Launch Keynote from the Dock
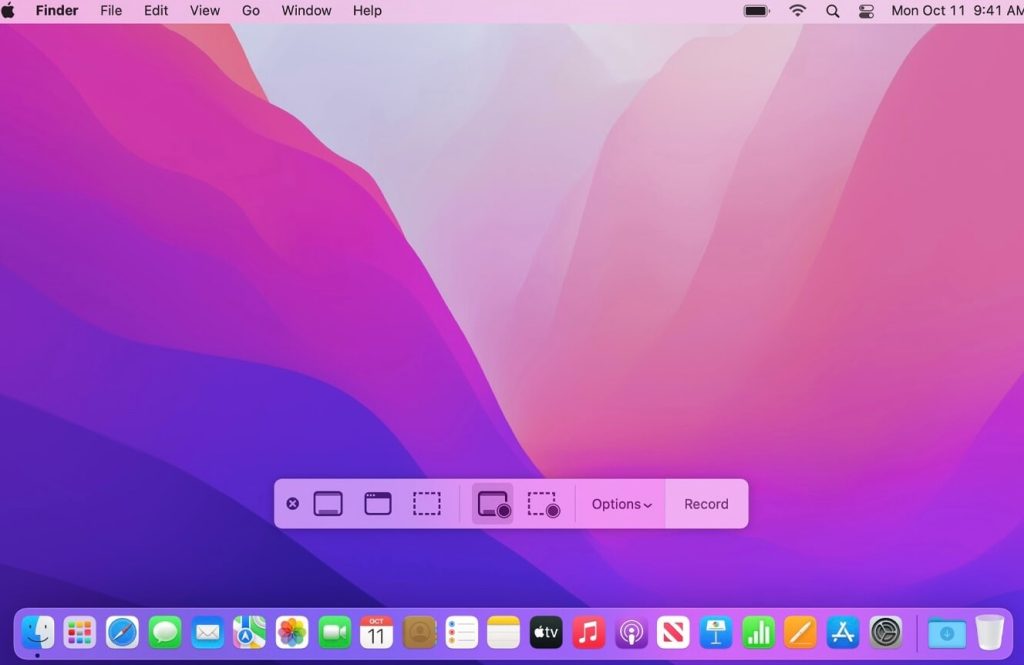This screenshot has height=665, width=1024. point(716,632)
